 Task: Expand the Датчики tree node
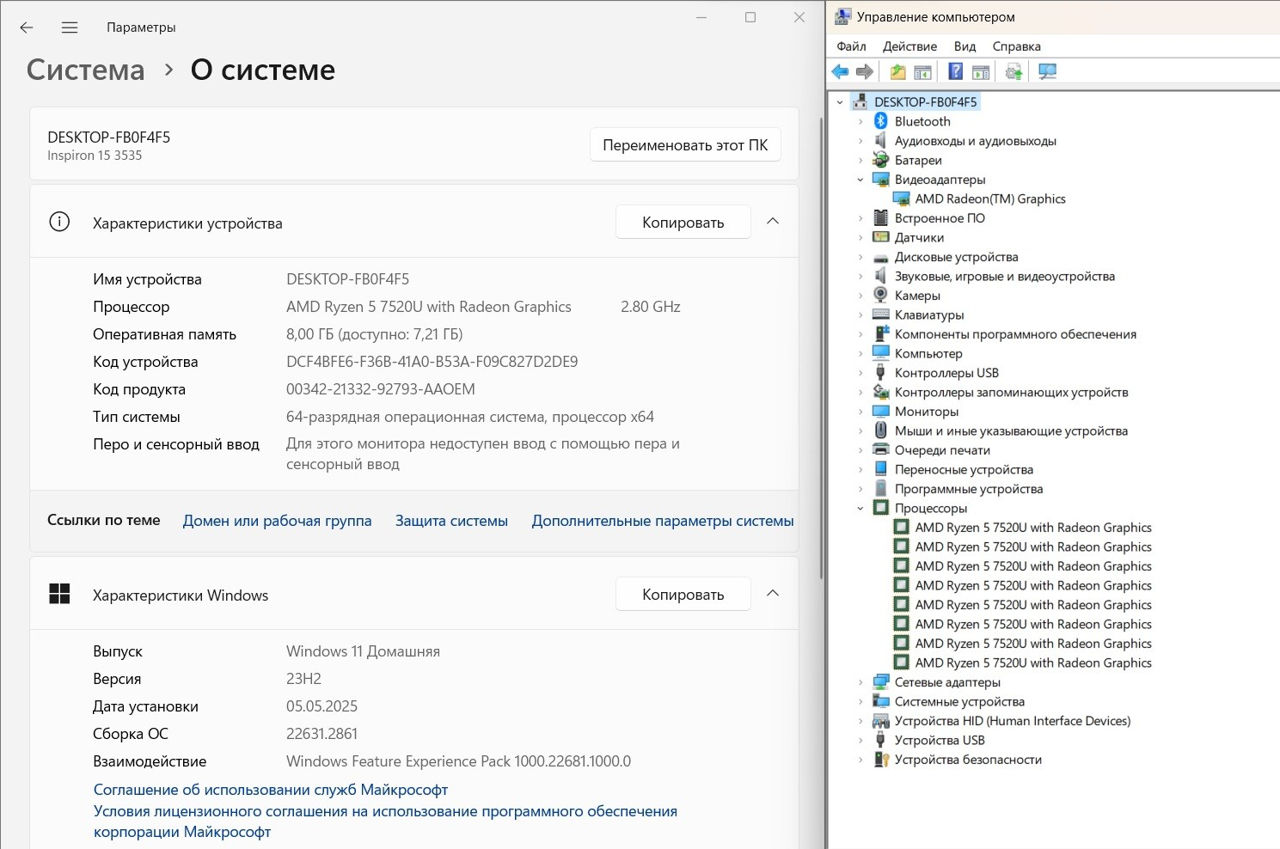860,238
